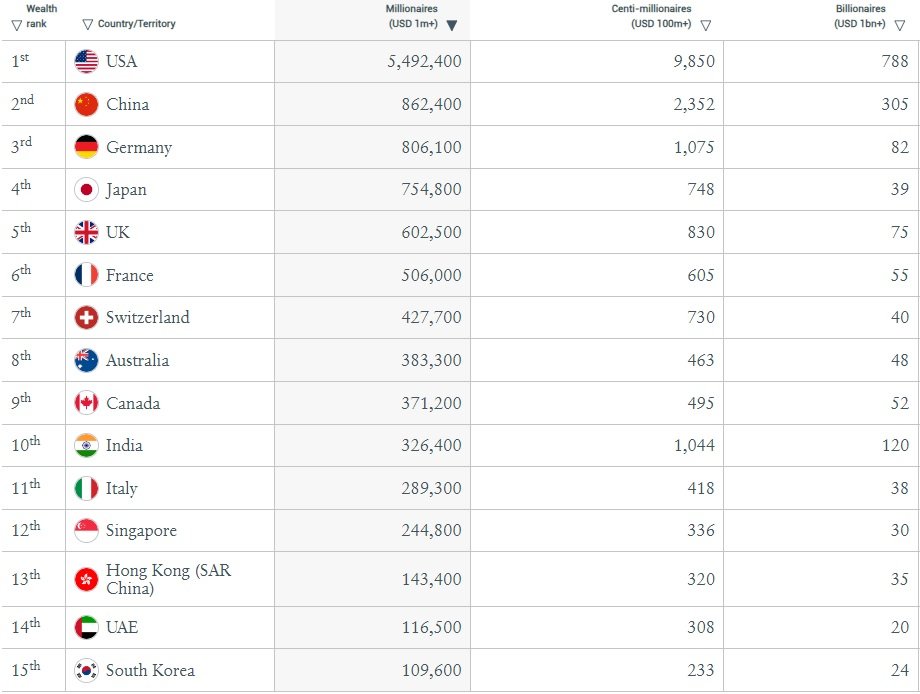Viewport: 920px width, 694px height.
Task: Click the China flag icon
Action: pyautogui.click(x=86, y=104)
